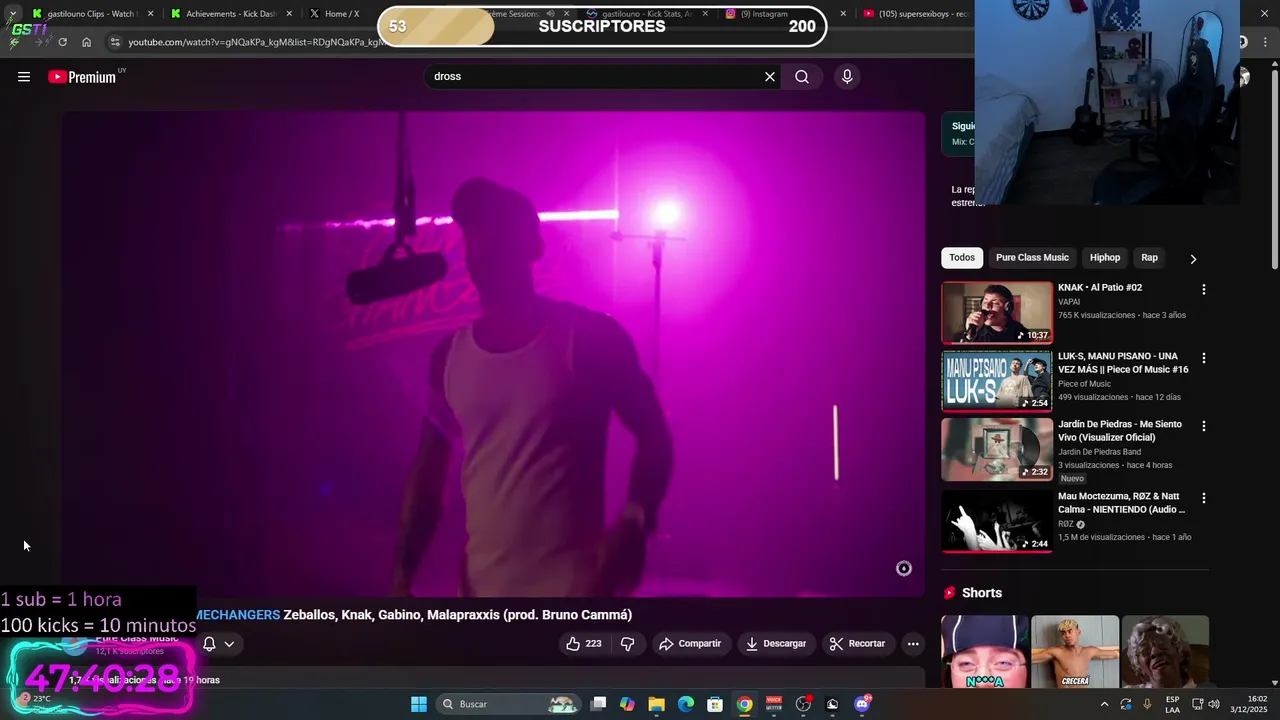1280x720 pixels.
Task: Open options menu for 'KNAK - Al Patio #02'
Action: [1203, 289]
